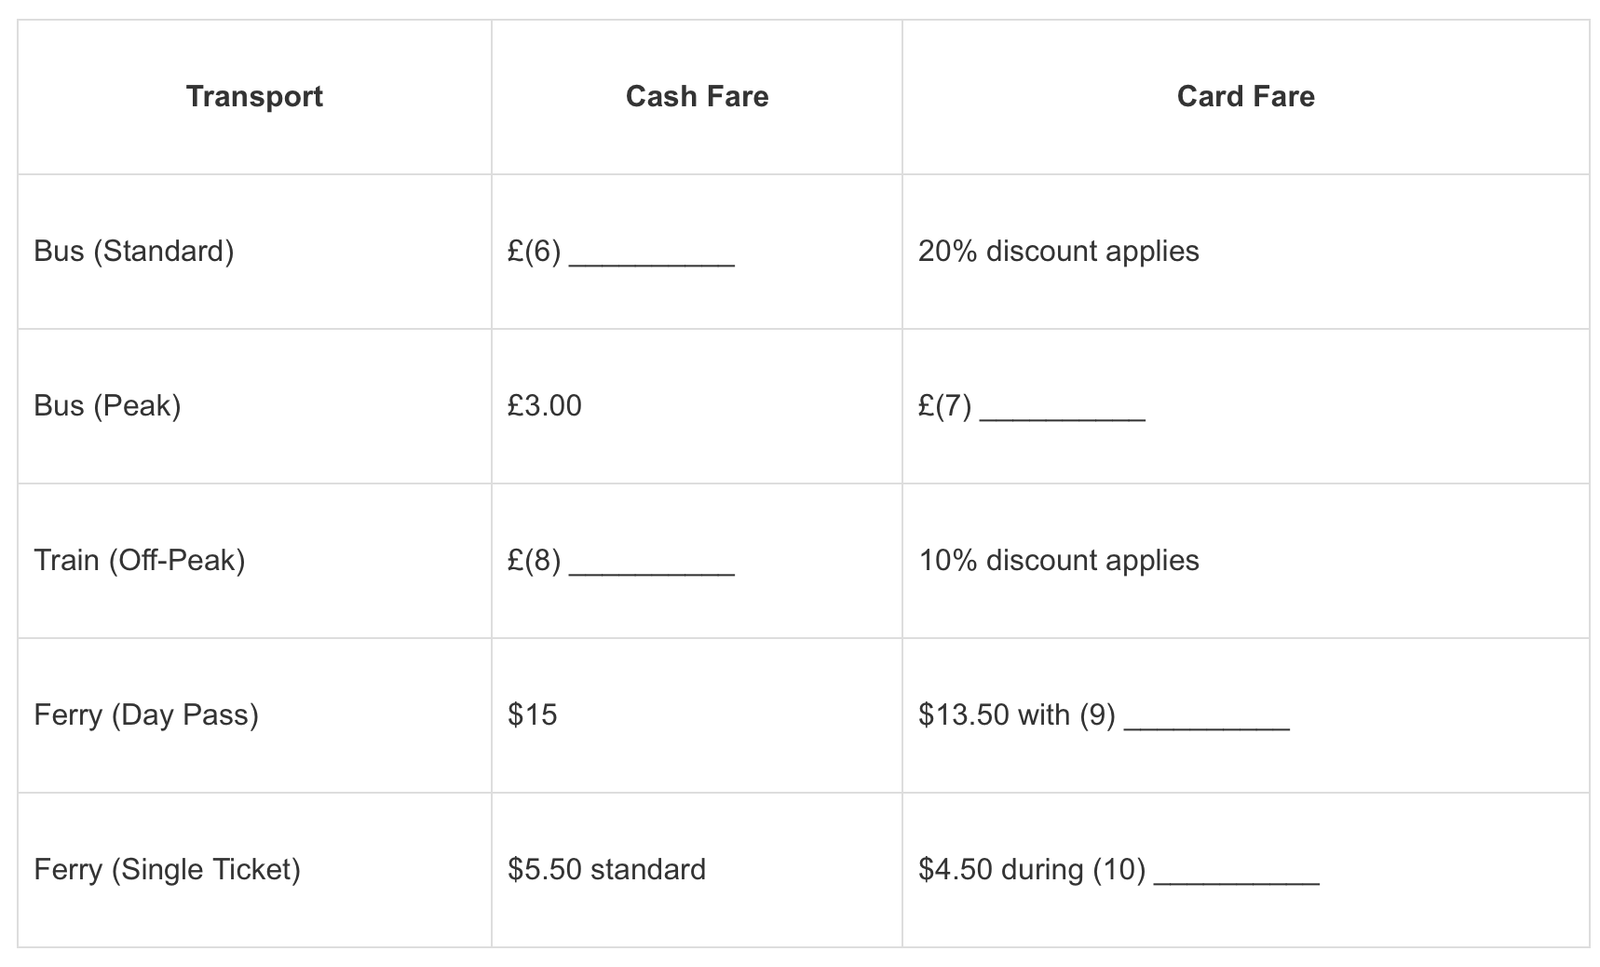
Task: Click the Cash Fare column header
Action: [x=696, y=96]
